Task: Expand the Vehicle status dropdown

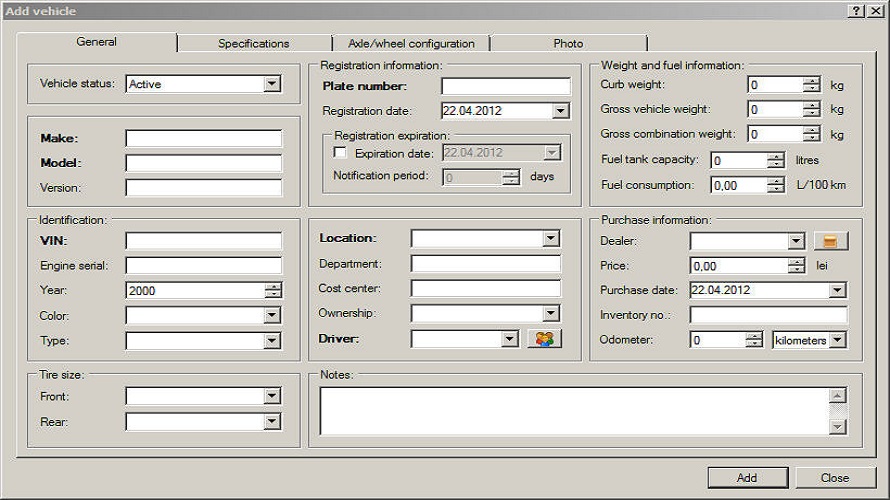Action: (x=272, y=85)
